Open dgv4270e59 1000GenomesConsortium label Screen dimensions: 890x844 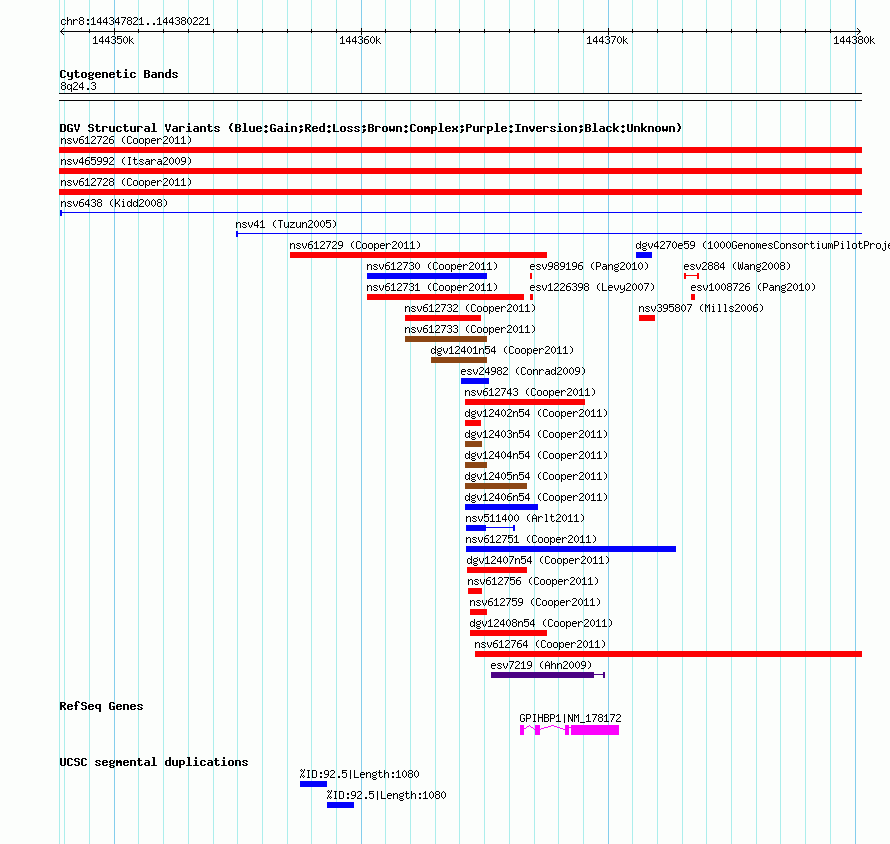pyautogui.click(x=762, y=245)
